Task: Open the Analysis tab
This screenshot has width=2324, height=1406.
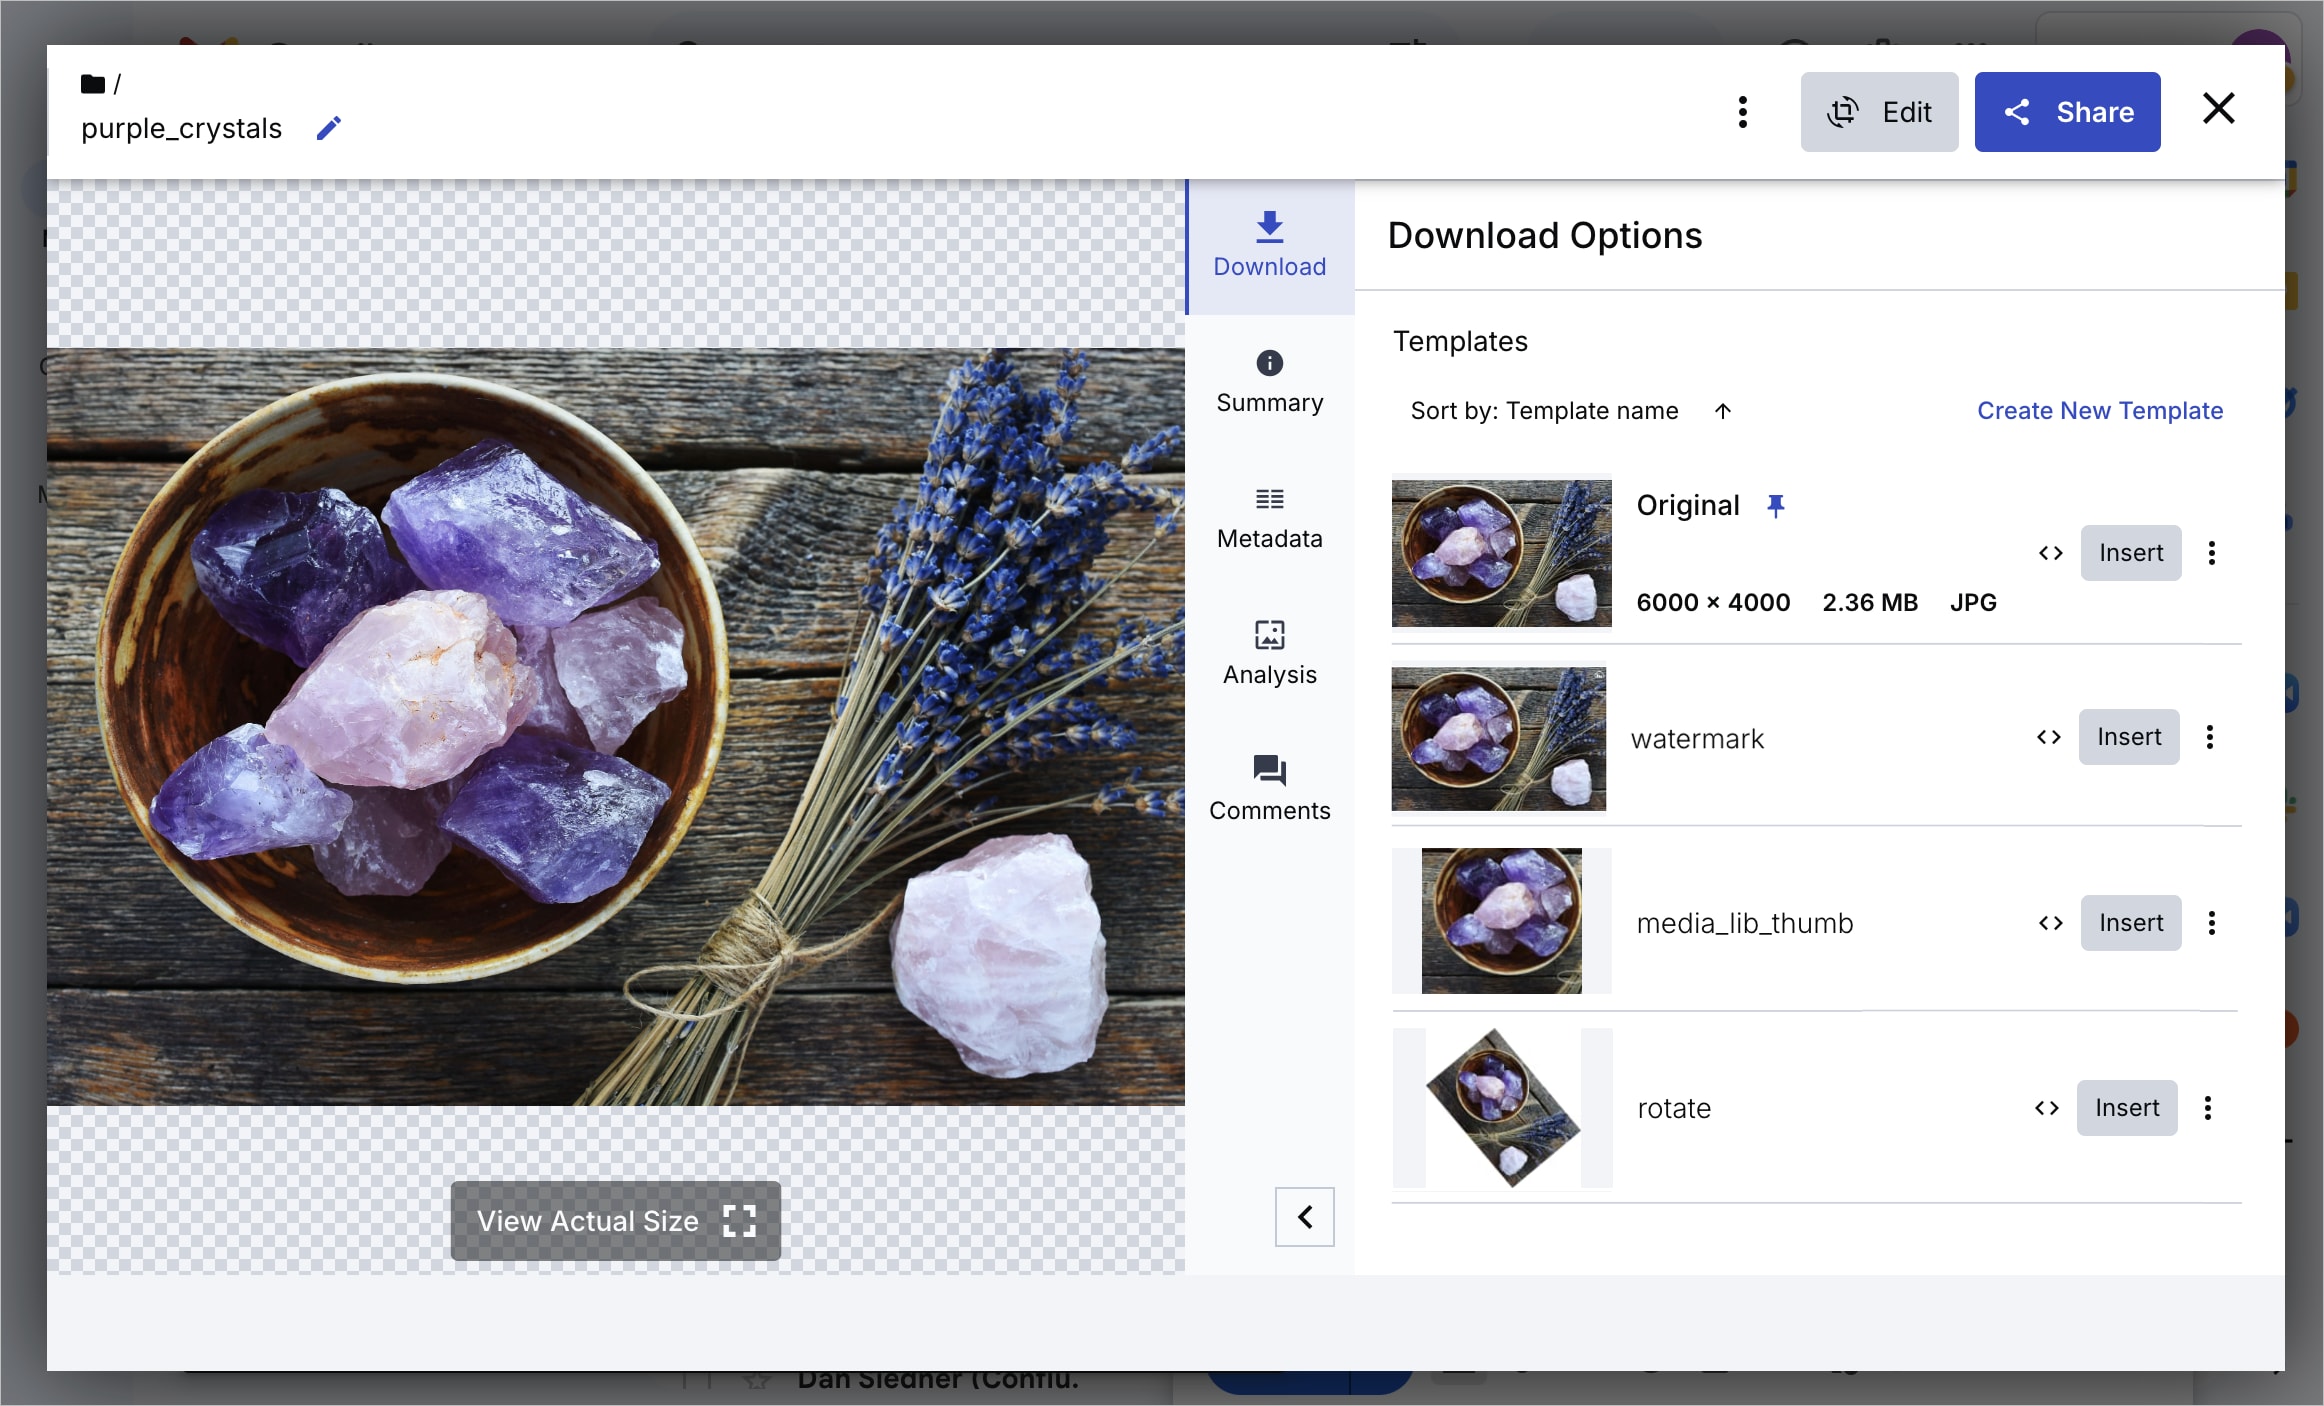Action: (x=1269, y=654)
